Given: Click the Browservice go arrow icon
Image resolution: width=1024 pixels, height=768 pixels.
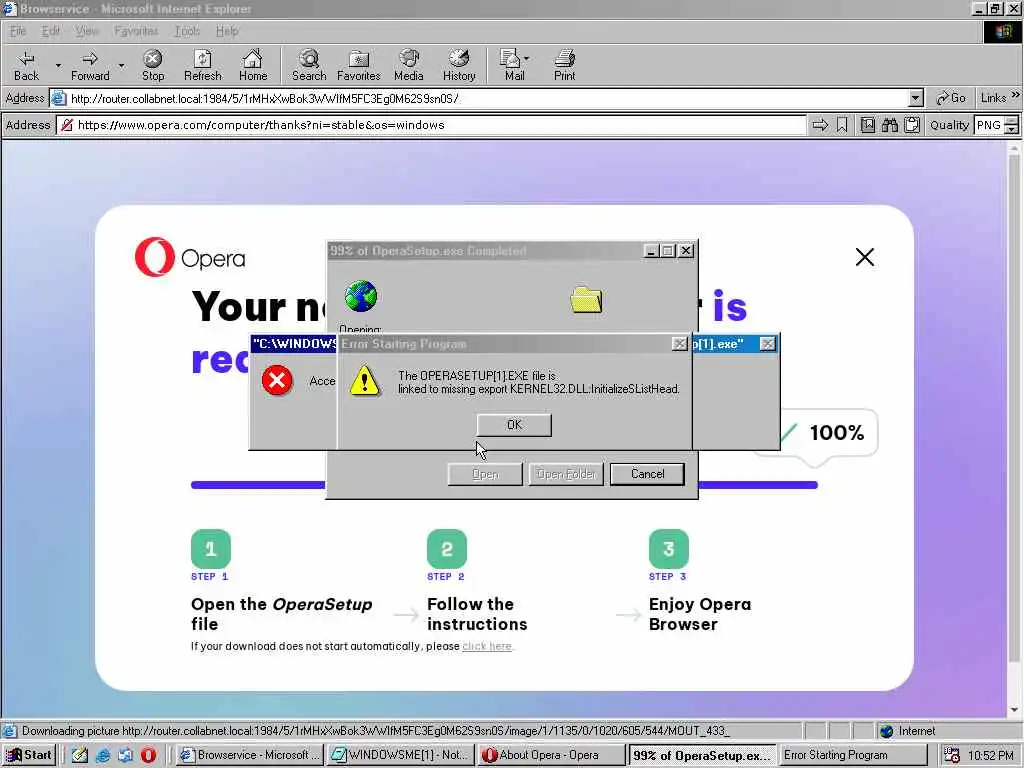Looking at the screenshot, I should click(x=820, y=125).
